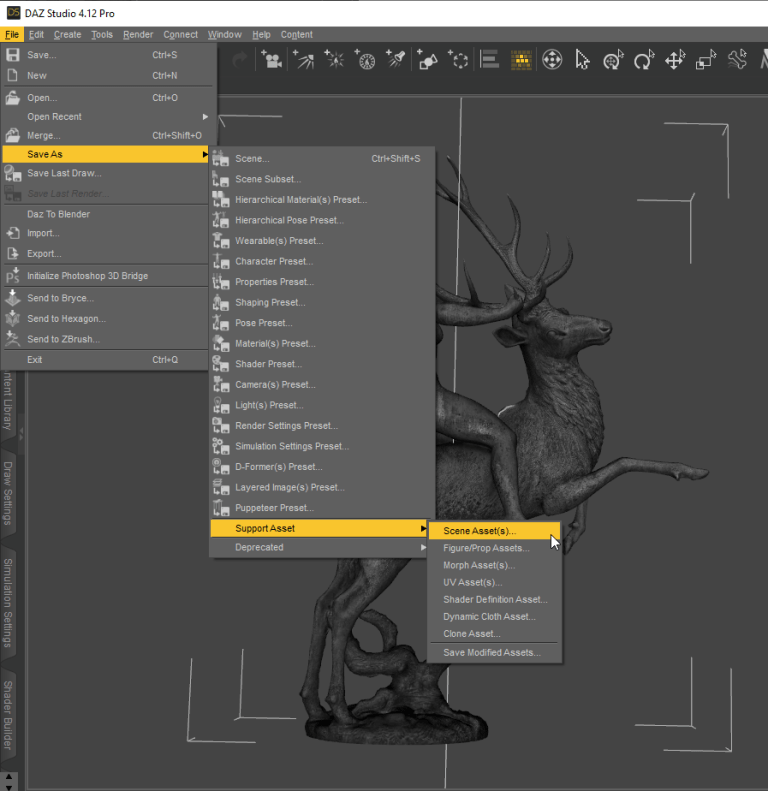Click the yellow grid Aux Viewport icon
Screen dimensions: 768x791
click(x=521, y=60)
